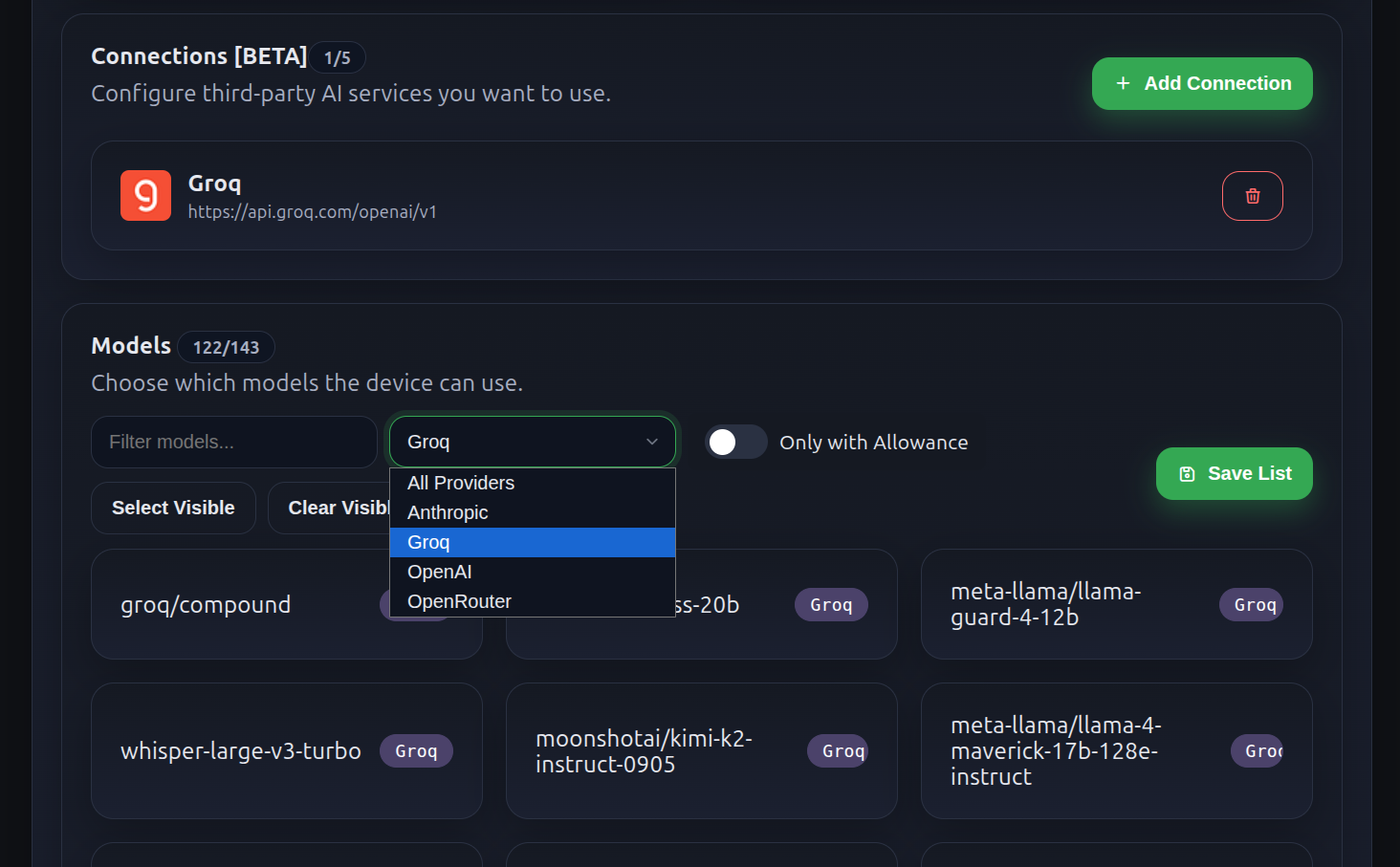Toggle the Only with Allowance switch

(736, 442)
